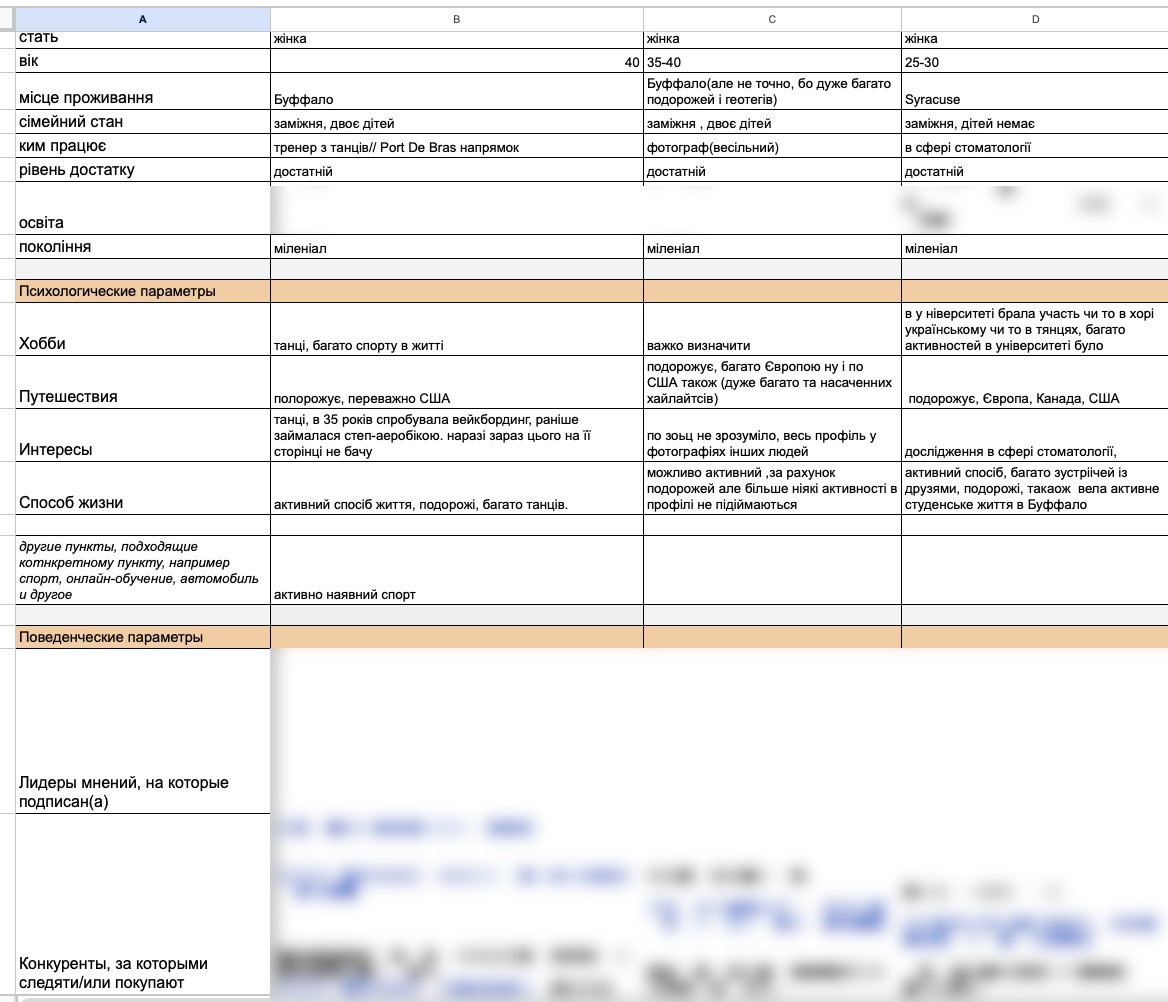Select 'заміжня, двоє дітей' cell in column B
Screen dimensions: 1168x1002
[x=457, y=122]
